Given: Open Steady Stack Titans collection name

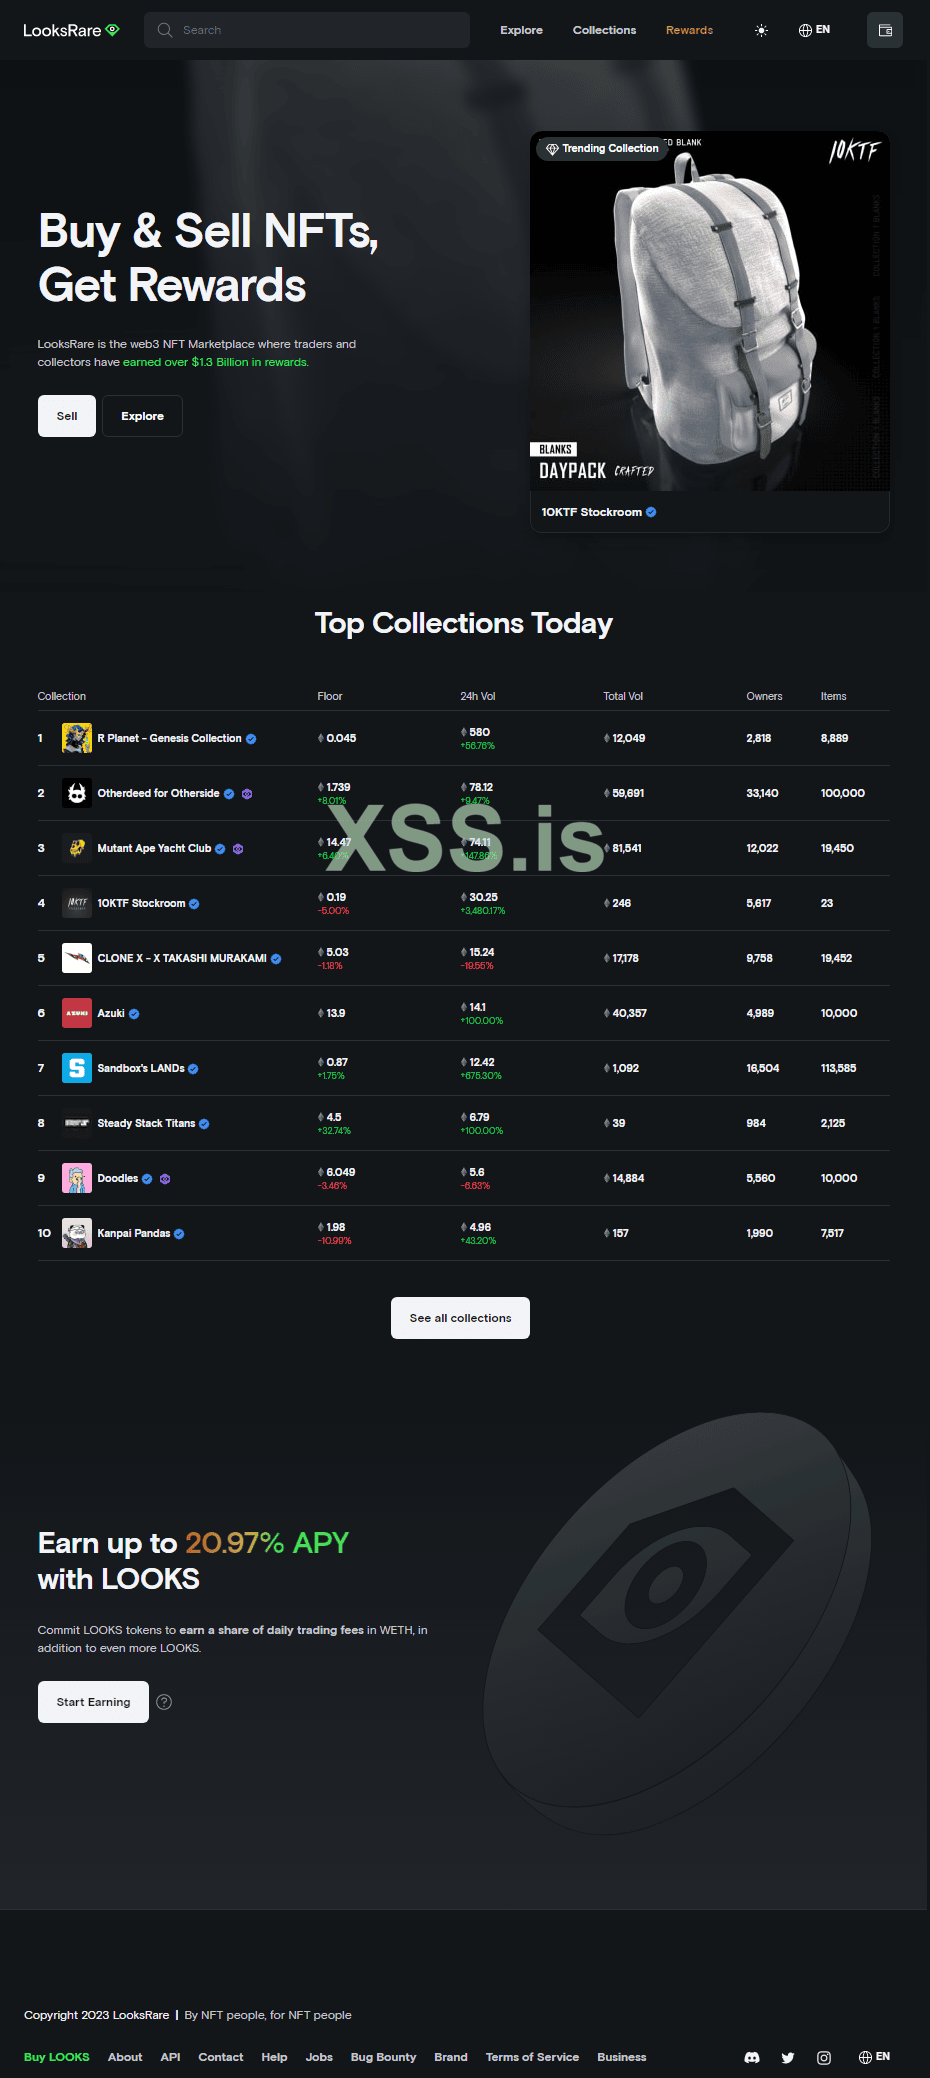Looking at the screenshot, I should pyautogui.click(x=146, y=1123).
